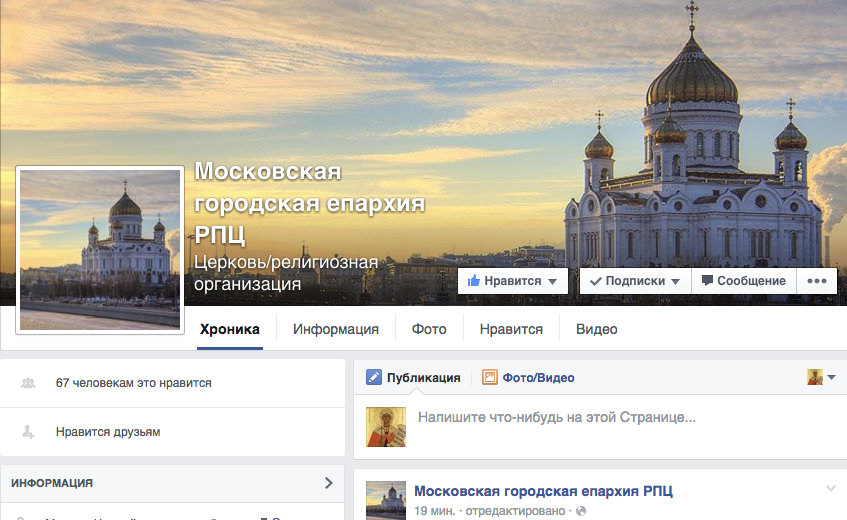Open the Фото tab
The width and height of the screenshot is (847, 520).
pos(429,329)
